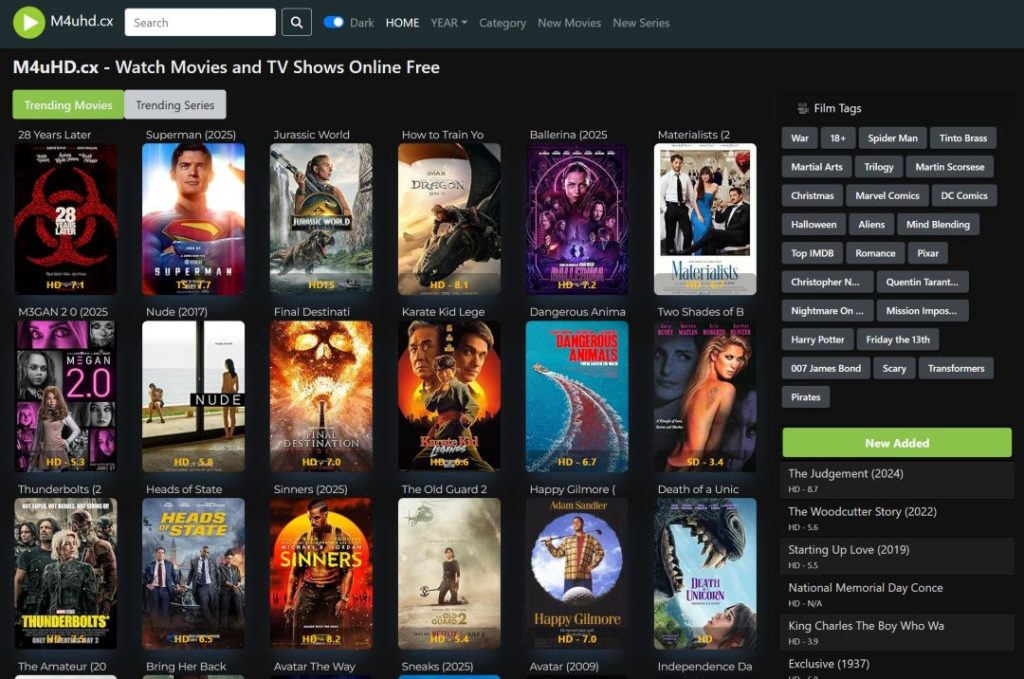Click the Tinto Brass film tag
Image resolution: width=1024 pixels, height=679 pixels.
pos(963,138)
